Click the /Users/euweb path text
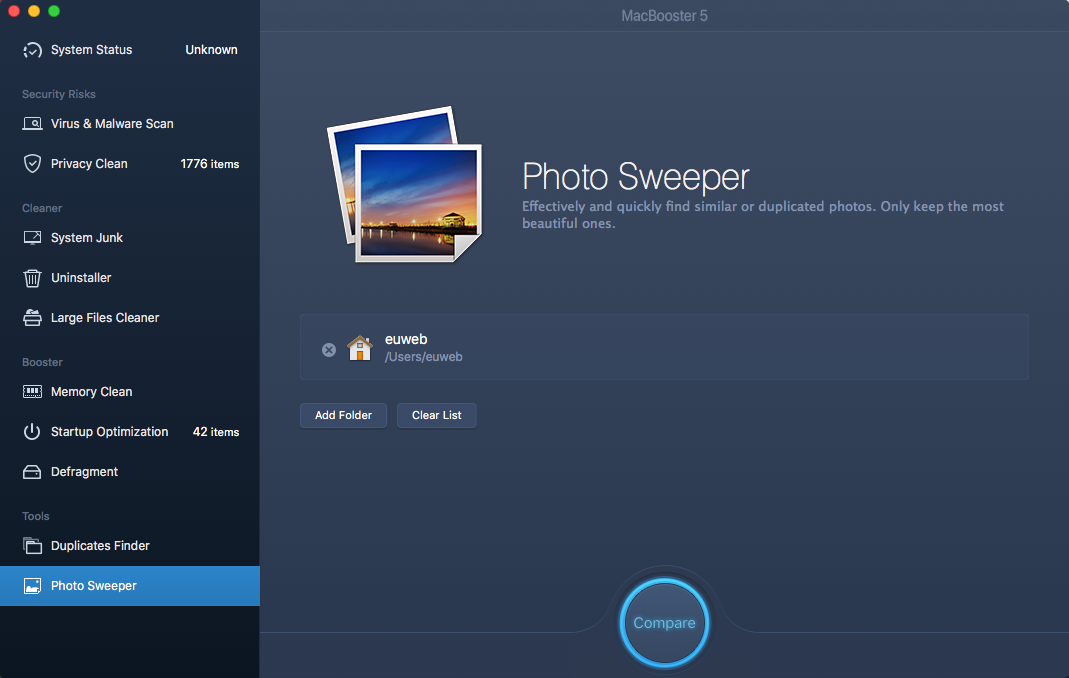Image resolution: width=1069 pixels, height=678 pixels. click(423, 357)
